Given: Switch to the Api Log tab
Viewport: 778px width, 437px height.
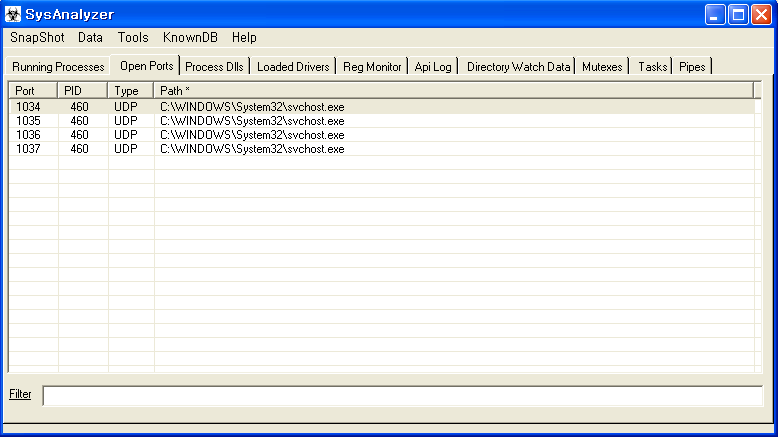Looking at the screenshot, I should [x=433, y=67].
